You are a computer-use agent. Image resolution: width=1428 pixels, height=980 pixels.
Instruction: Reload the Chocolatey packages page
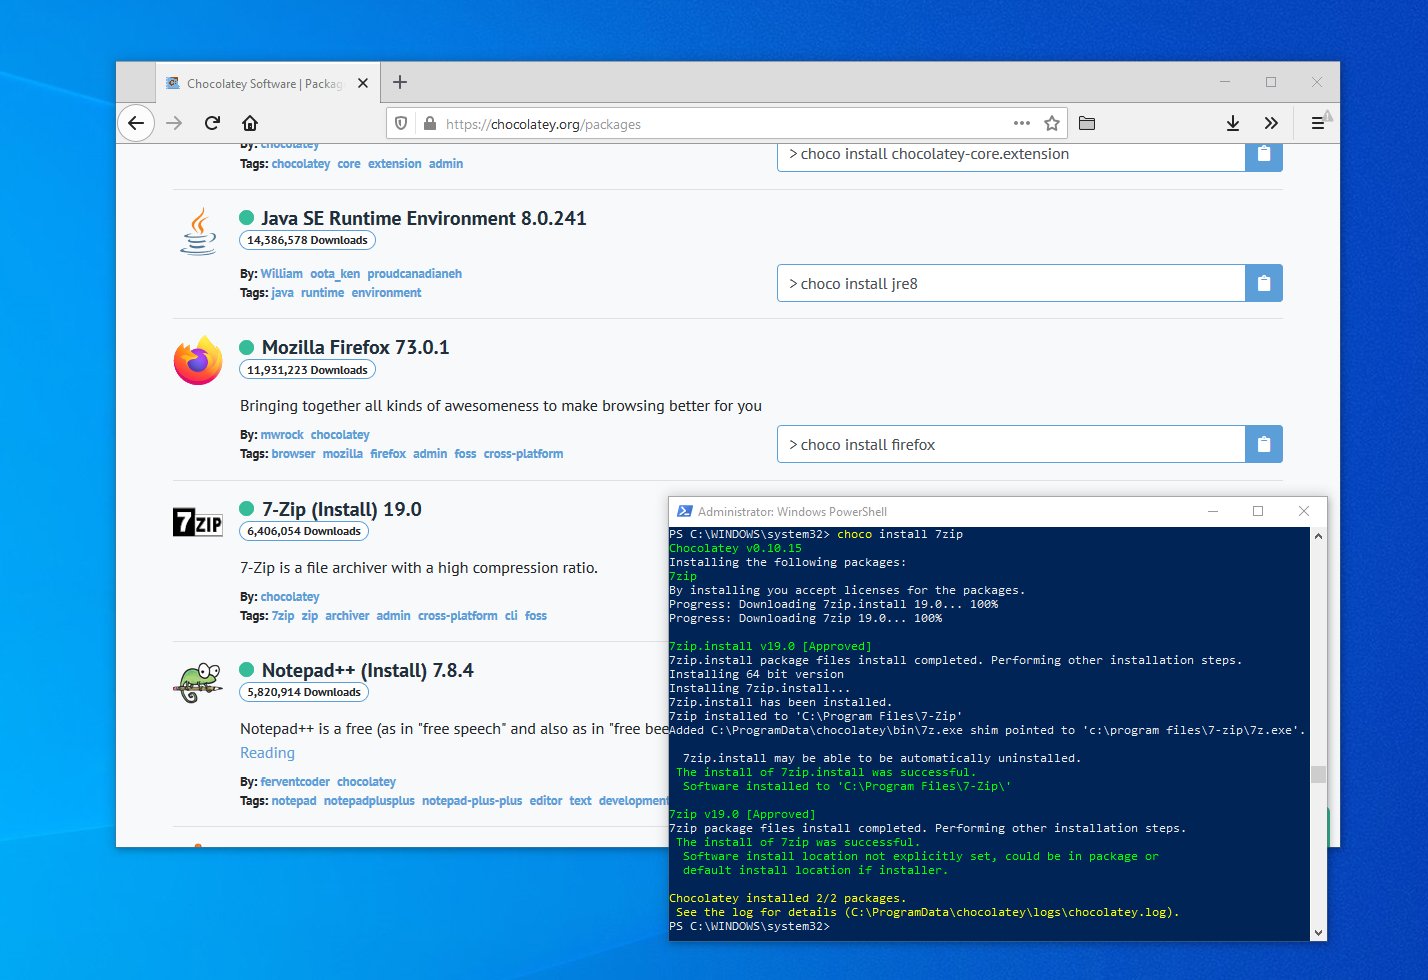[212, 123]
